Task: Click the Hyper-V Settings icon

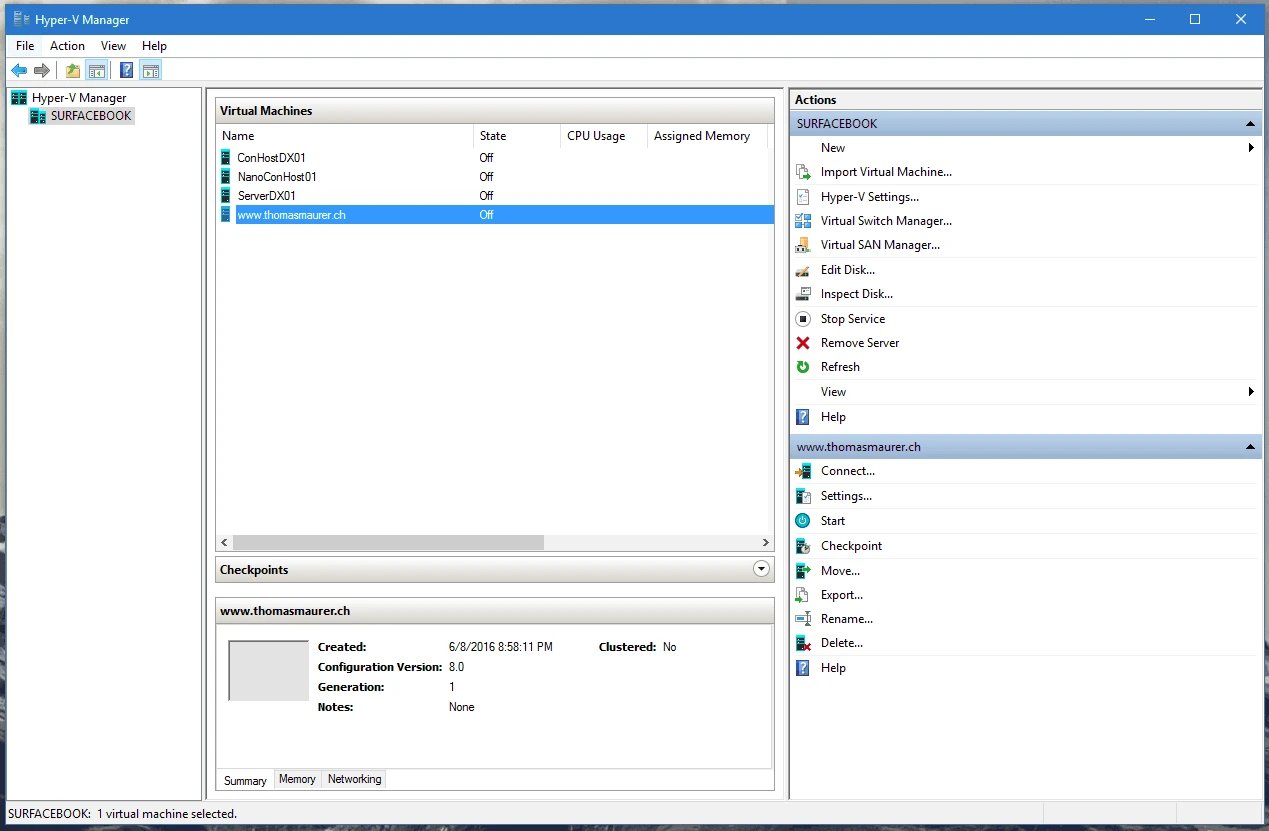Action: click(x=803, y=197)
